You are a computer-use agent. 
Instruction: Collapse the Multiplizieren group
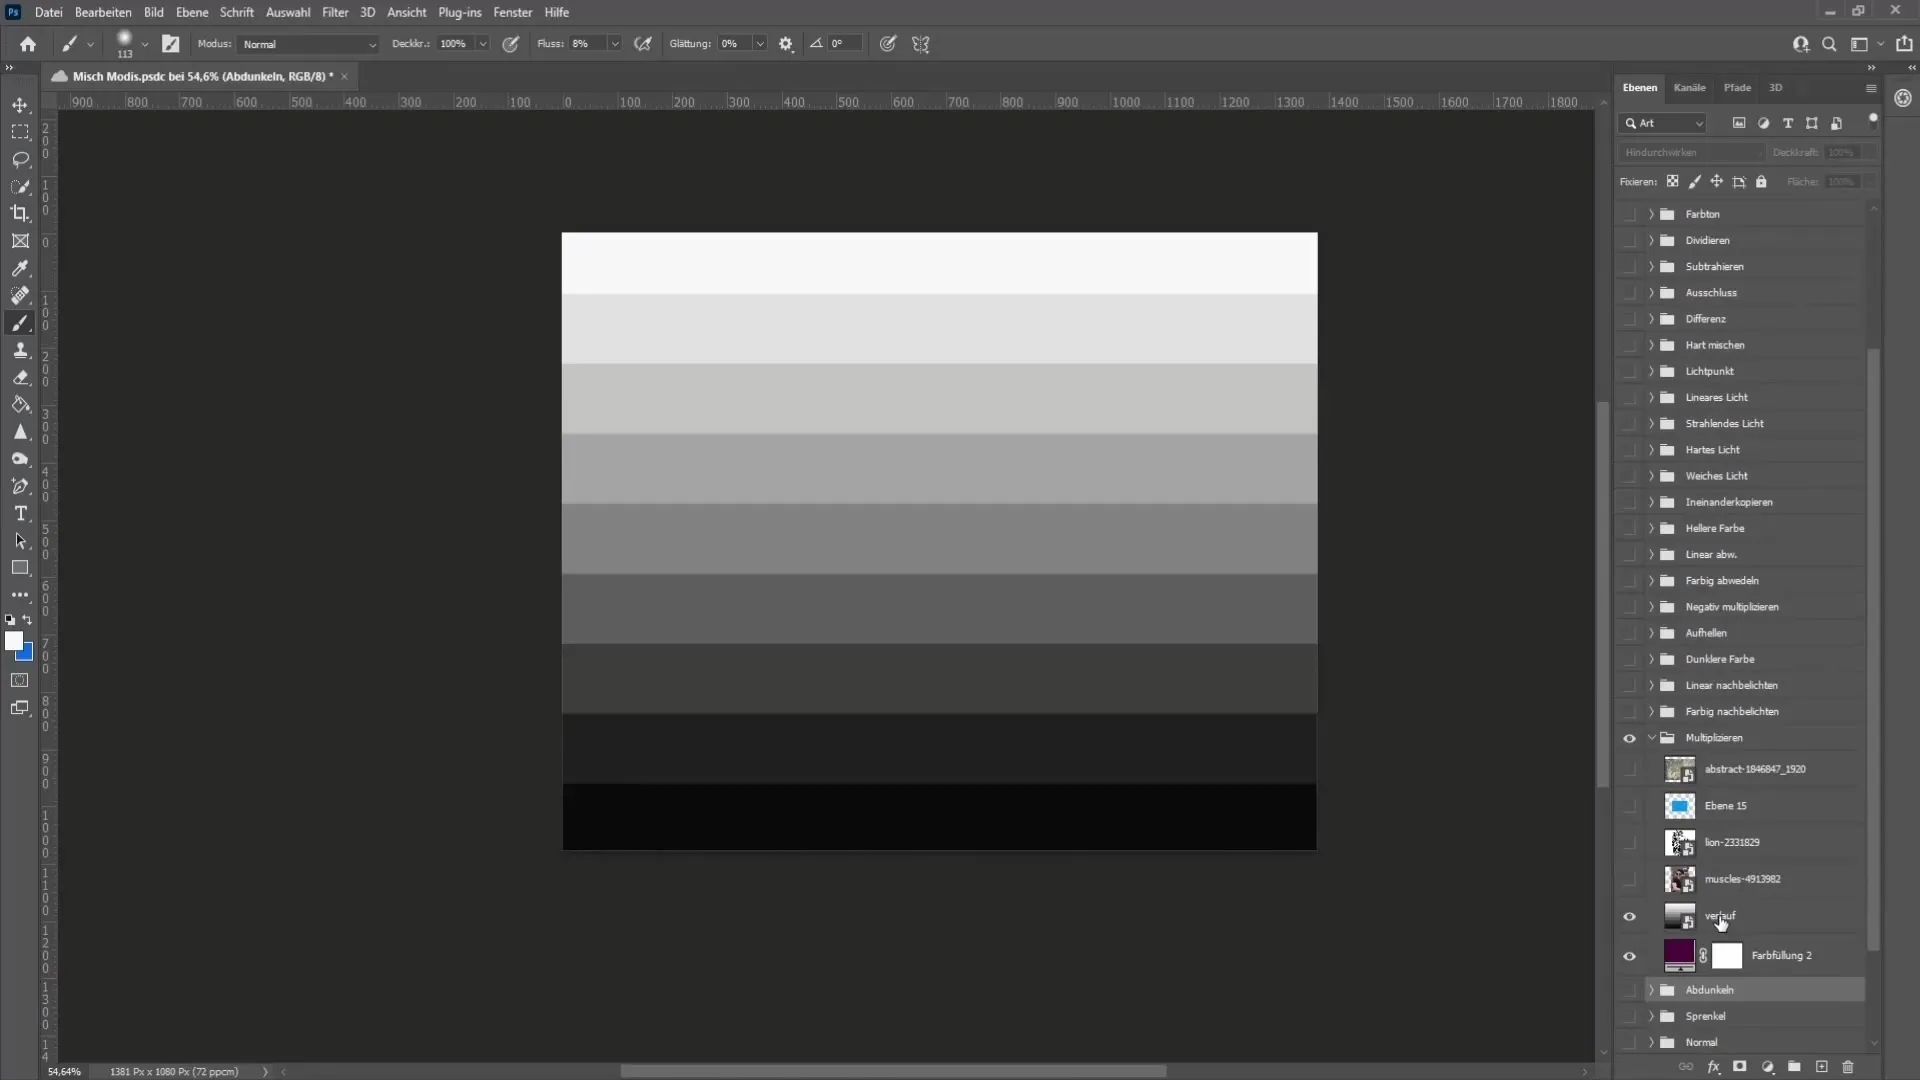[1651, 738]
